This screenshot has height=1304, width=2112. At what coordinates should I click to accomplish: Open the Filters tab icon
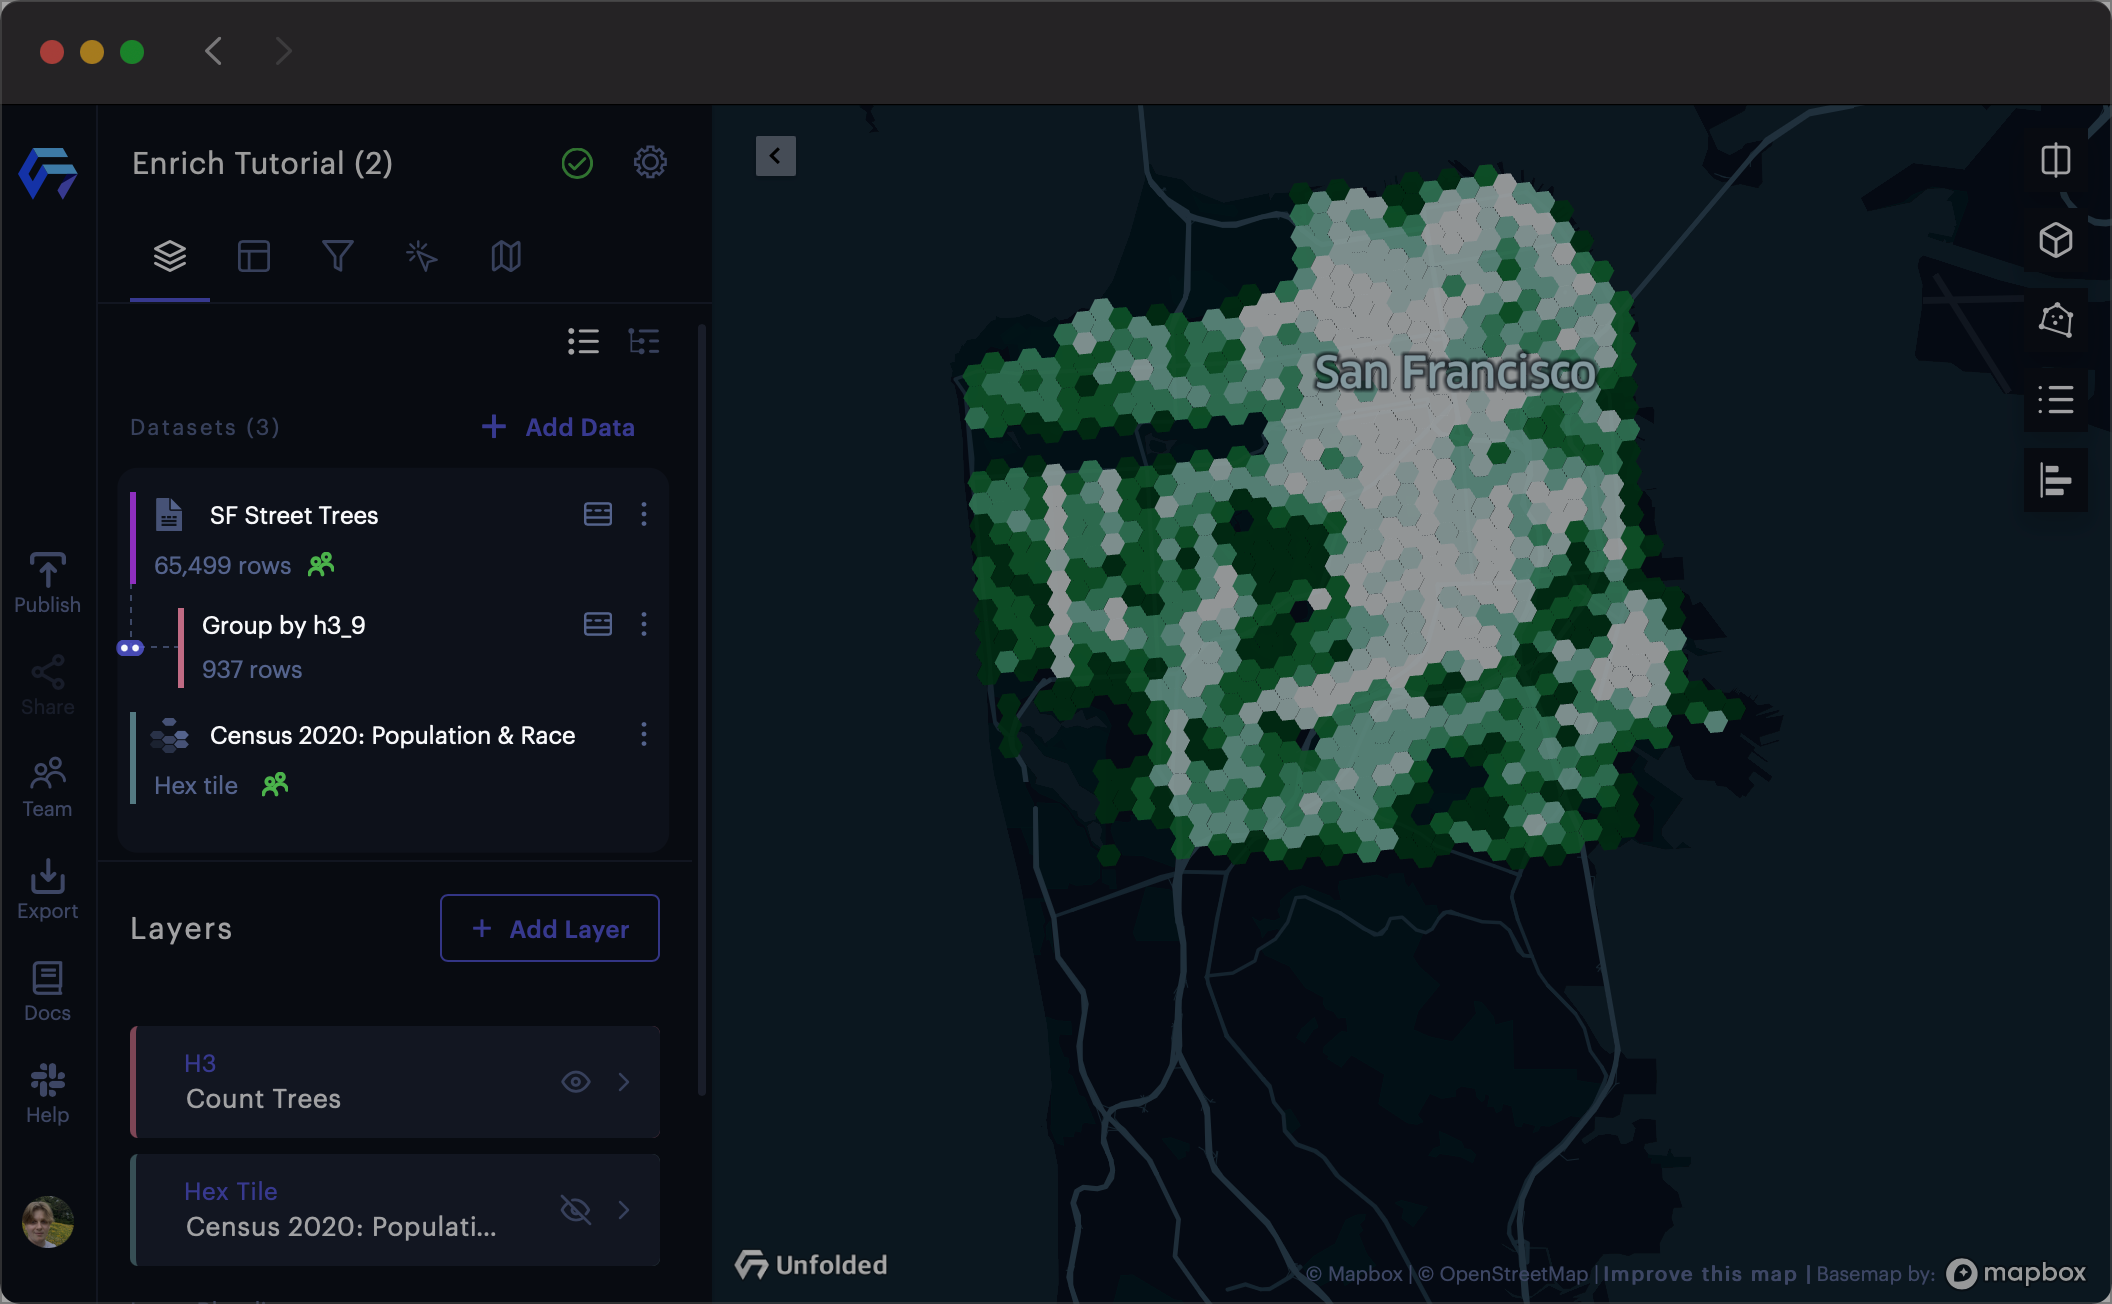(x=337, y=256)
